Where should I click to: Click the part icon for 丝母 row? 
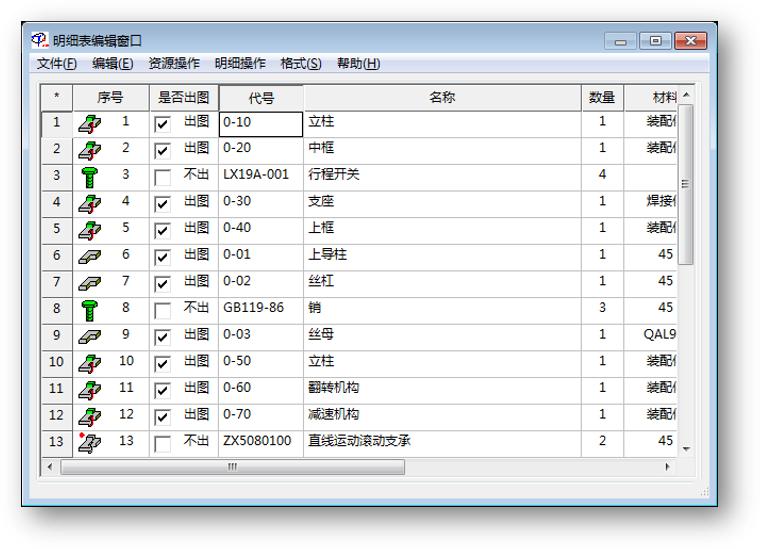point(90,336)
